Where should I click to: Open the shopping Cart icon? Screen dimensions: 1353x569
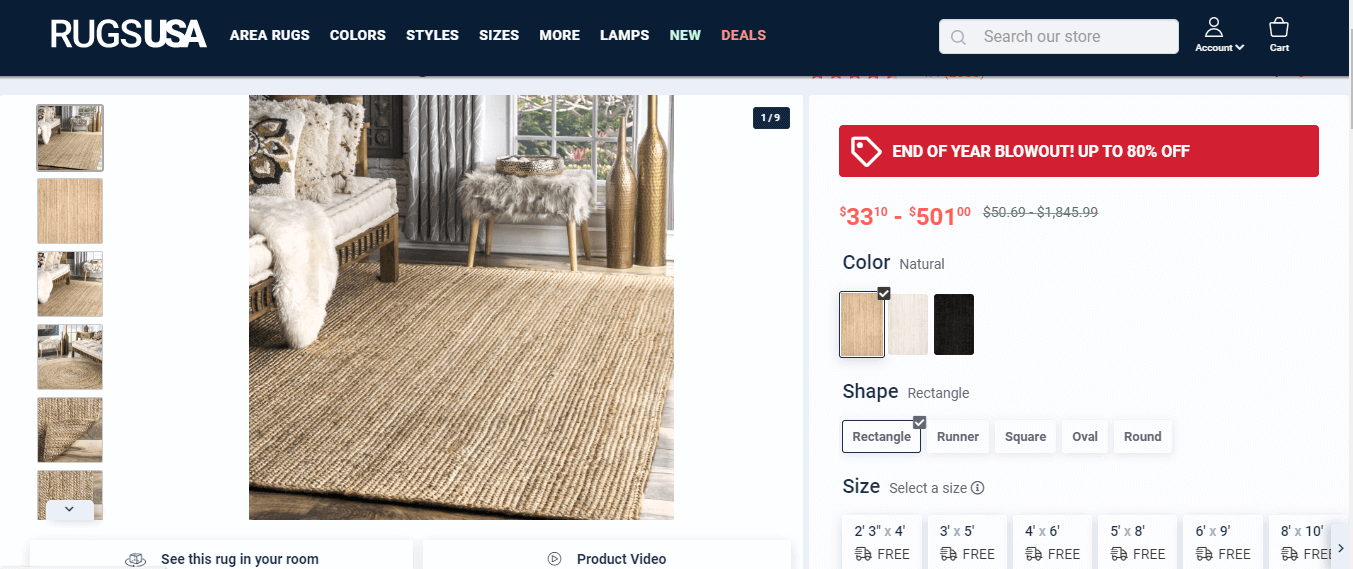(1278, 27)
